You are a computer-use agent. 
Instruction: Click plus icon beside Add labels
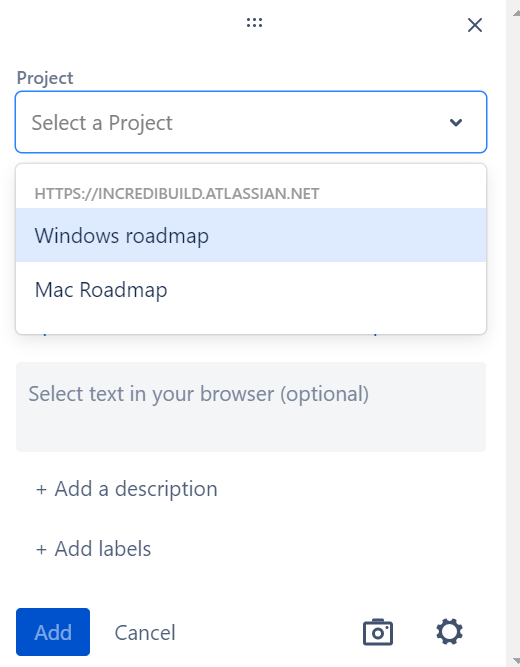41,550
